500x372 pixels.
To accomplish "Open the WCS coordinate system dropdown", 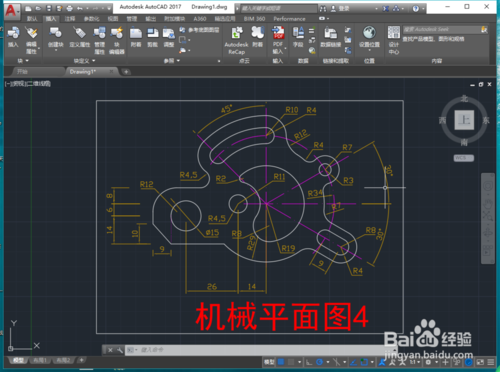I will tap(464, 158).
